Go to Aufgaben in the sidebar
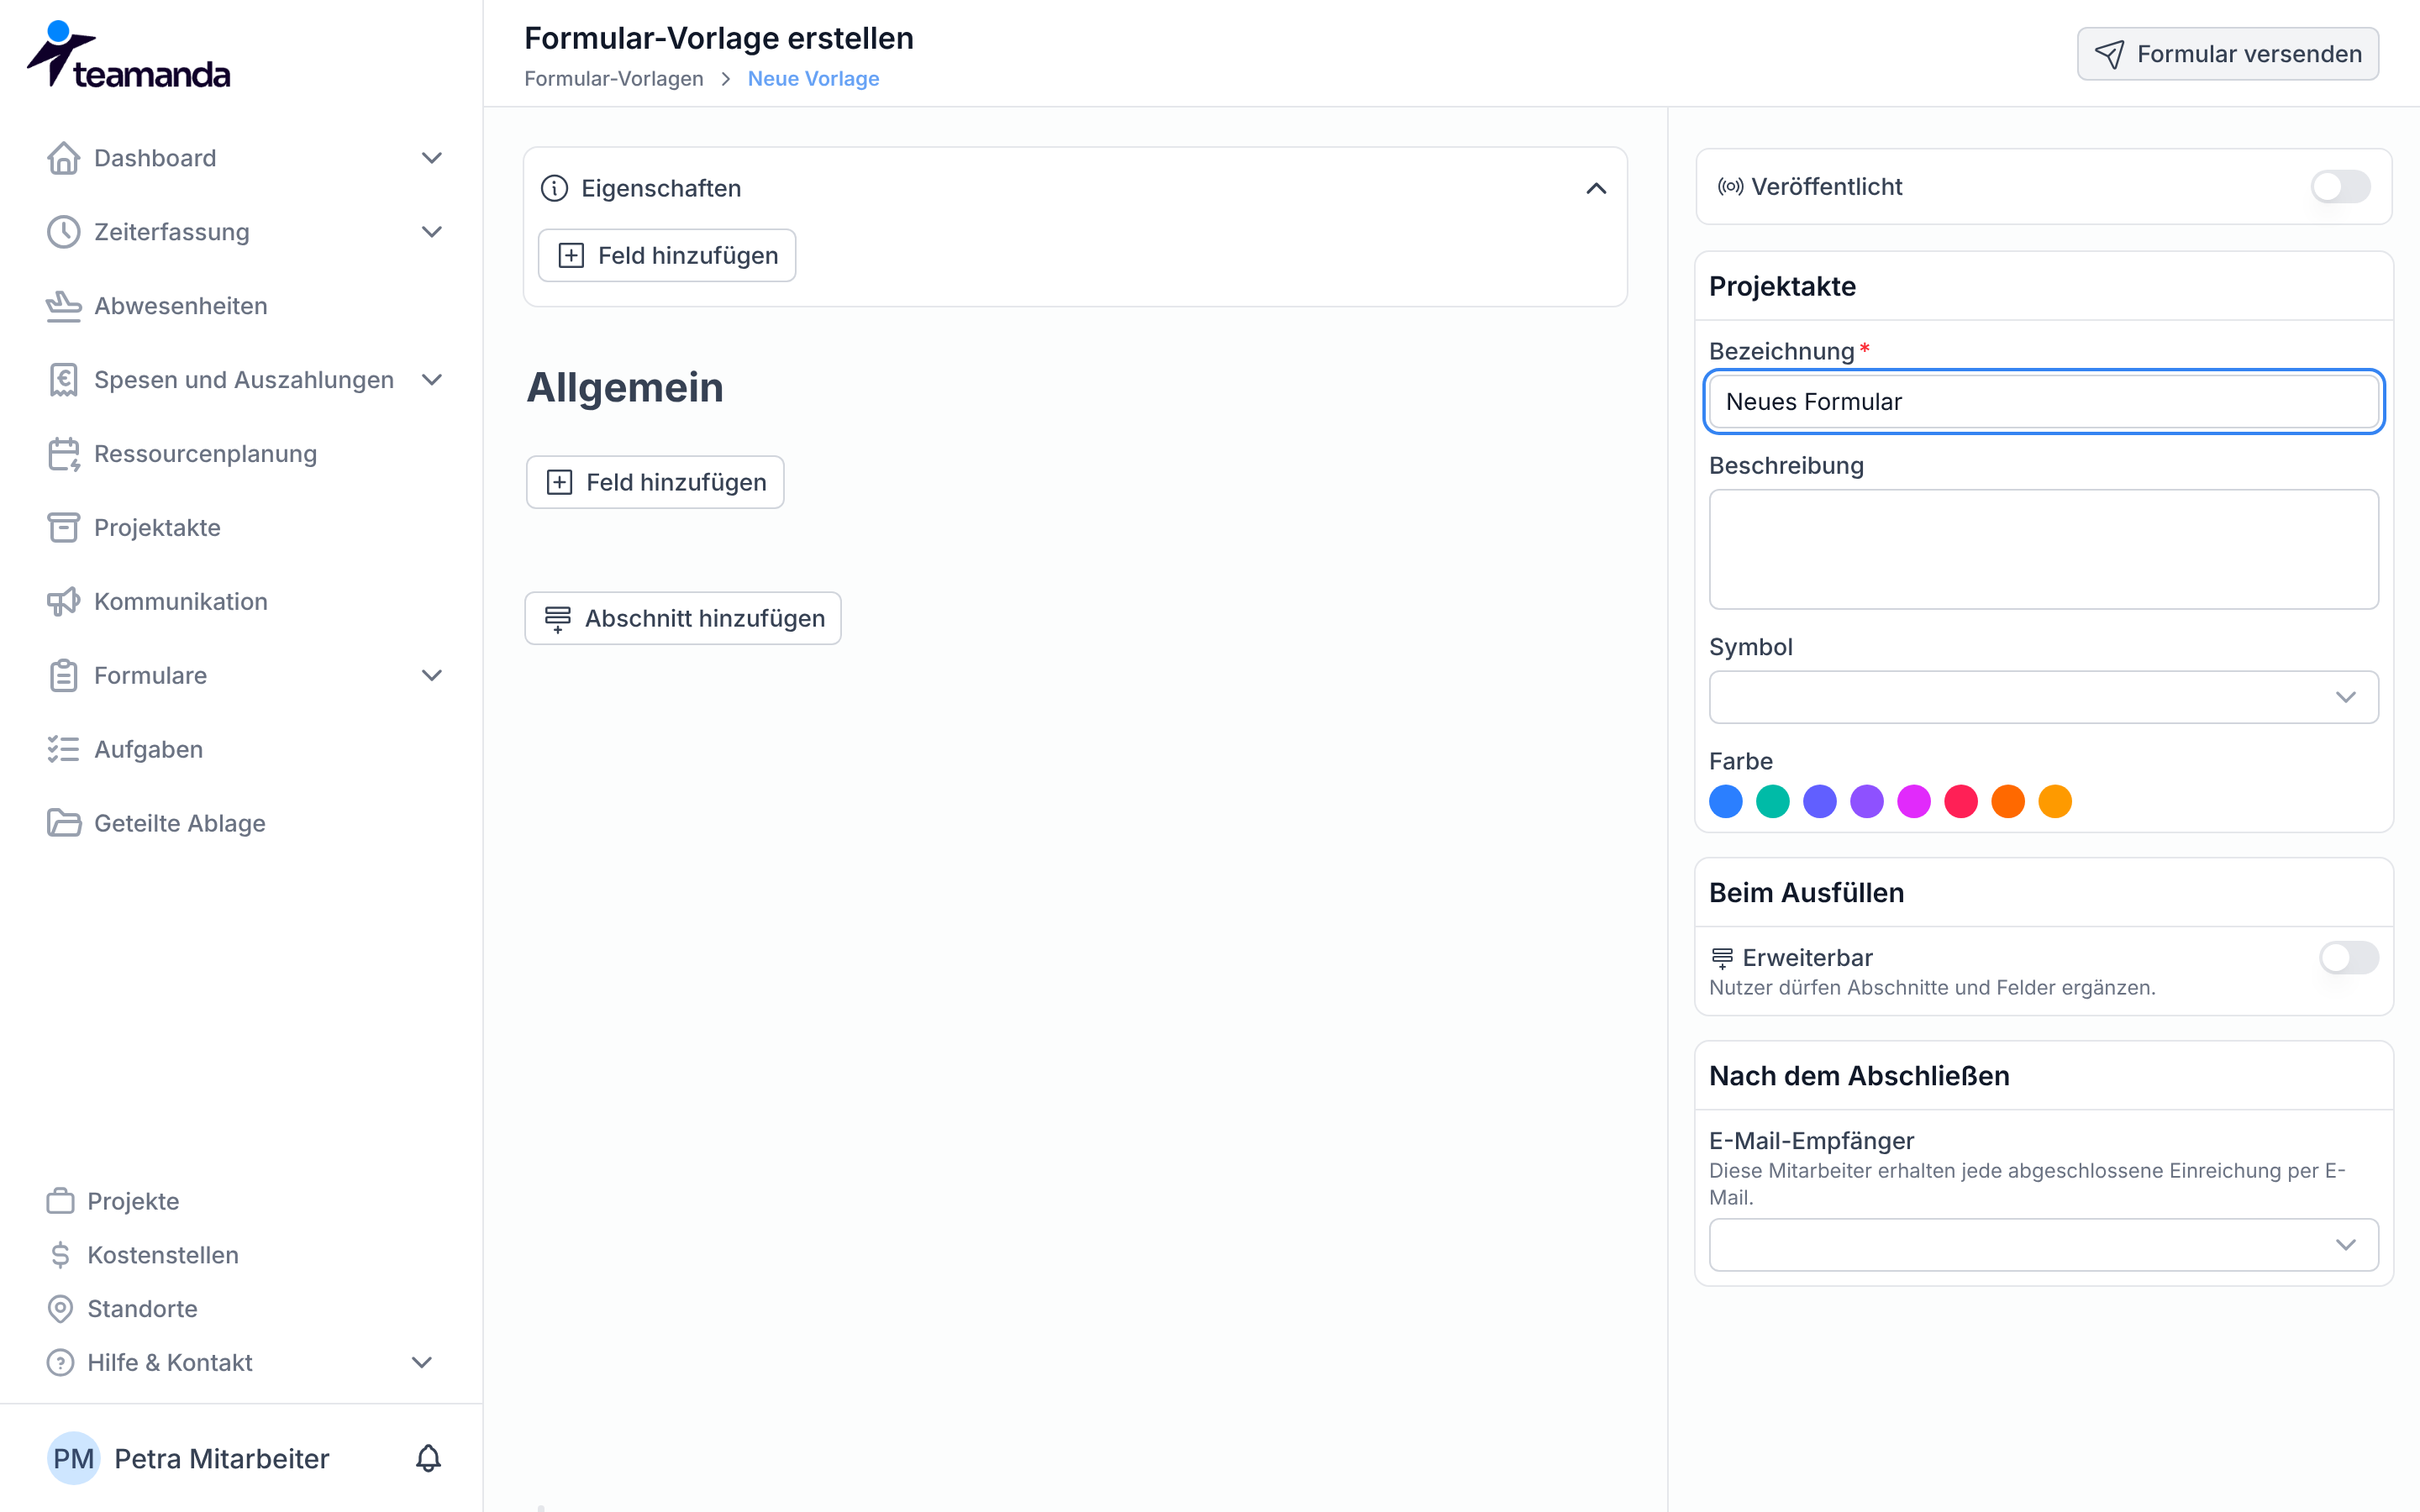This screenshot has height=1512, width=2420. [148, 749]
